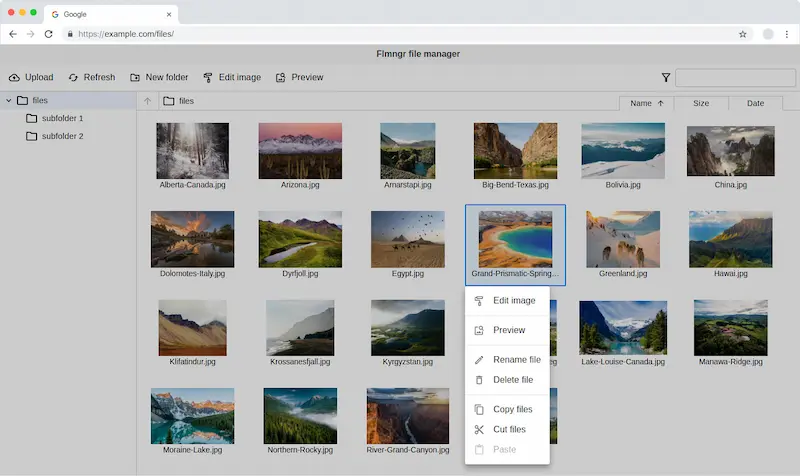Collapse the files tree node chevron
The image size is (800, 476).
click(9, 101)
